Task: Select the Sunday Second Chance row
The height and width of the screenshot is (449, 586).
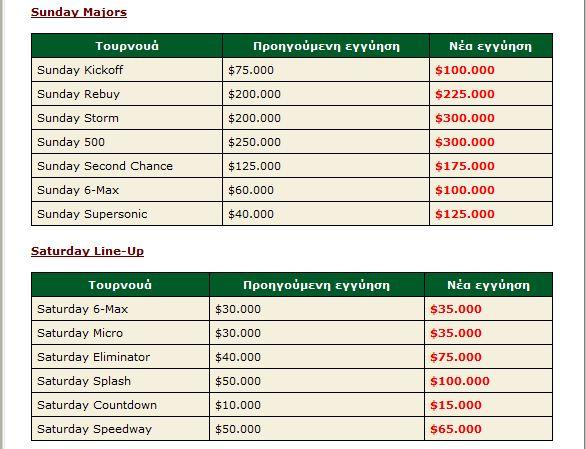Action: coord(292,166)
